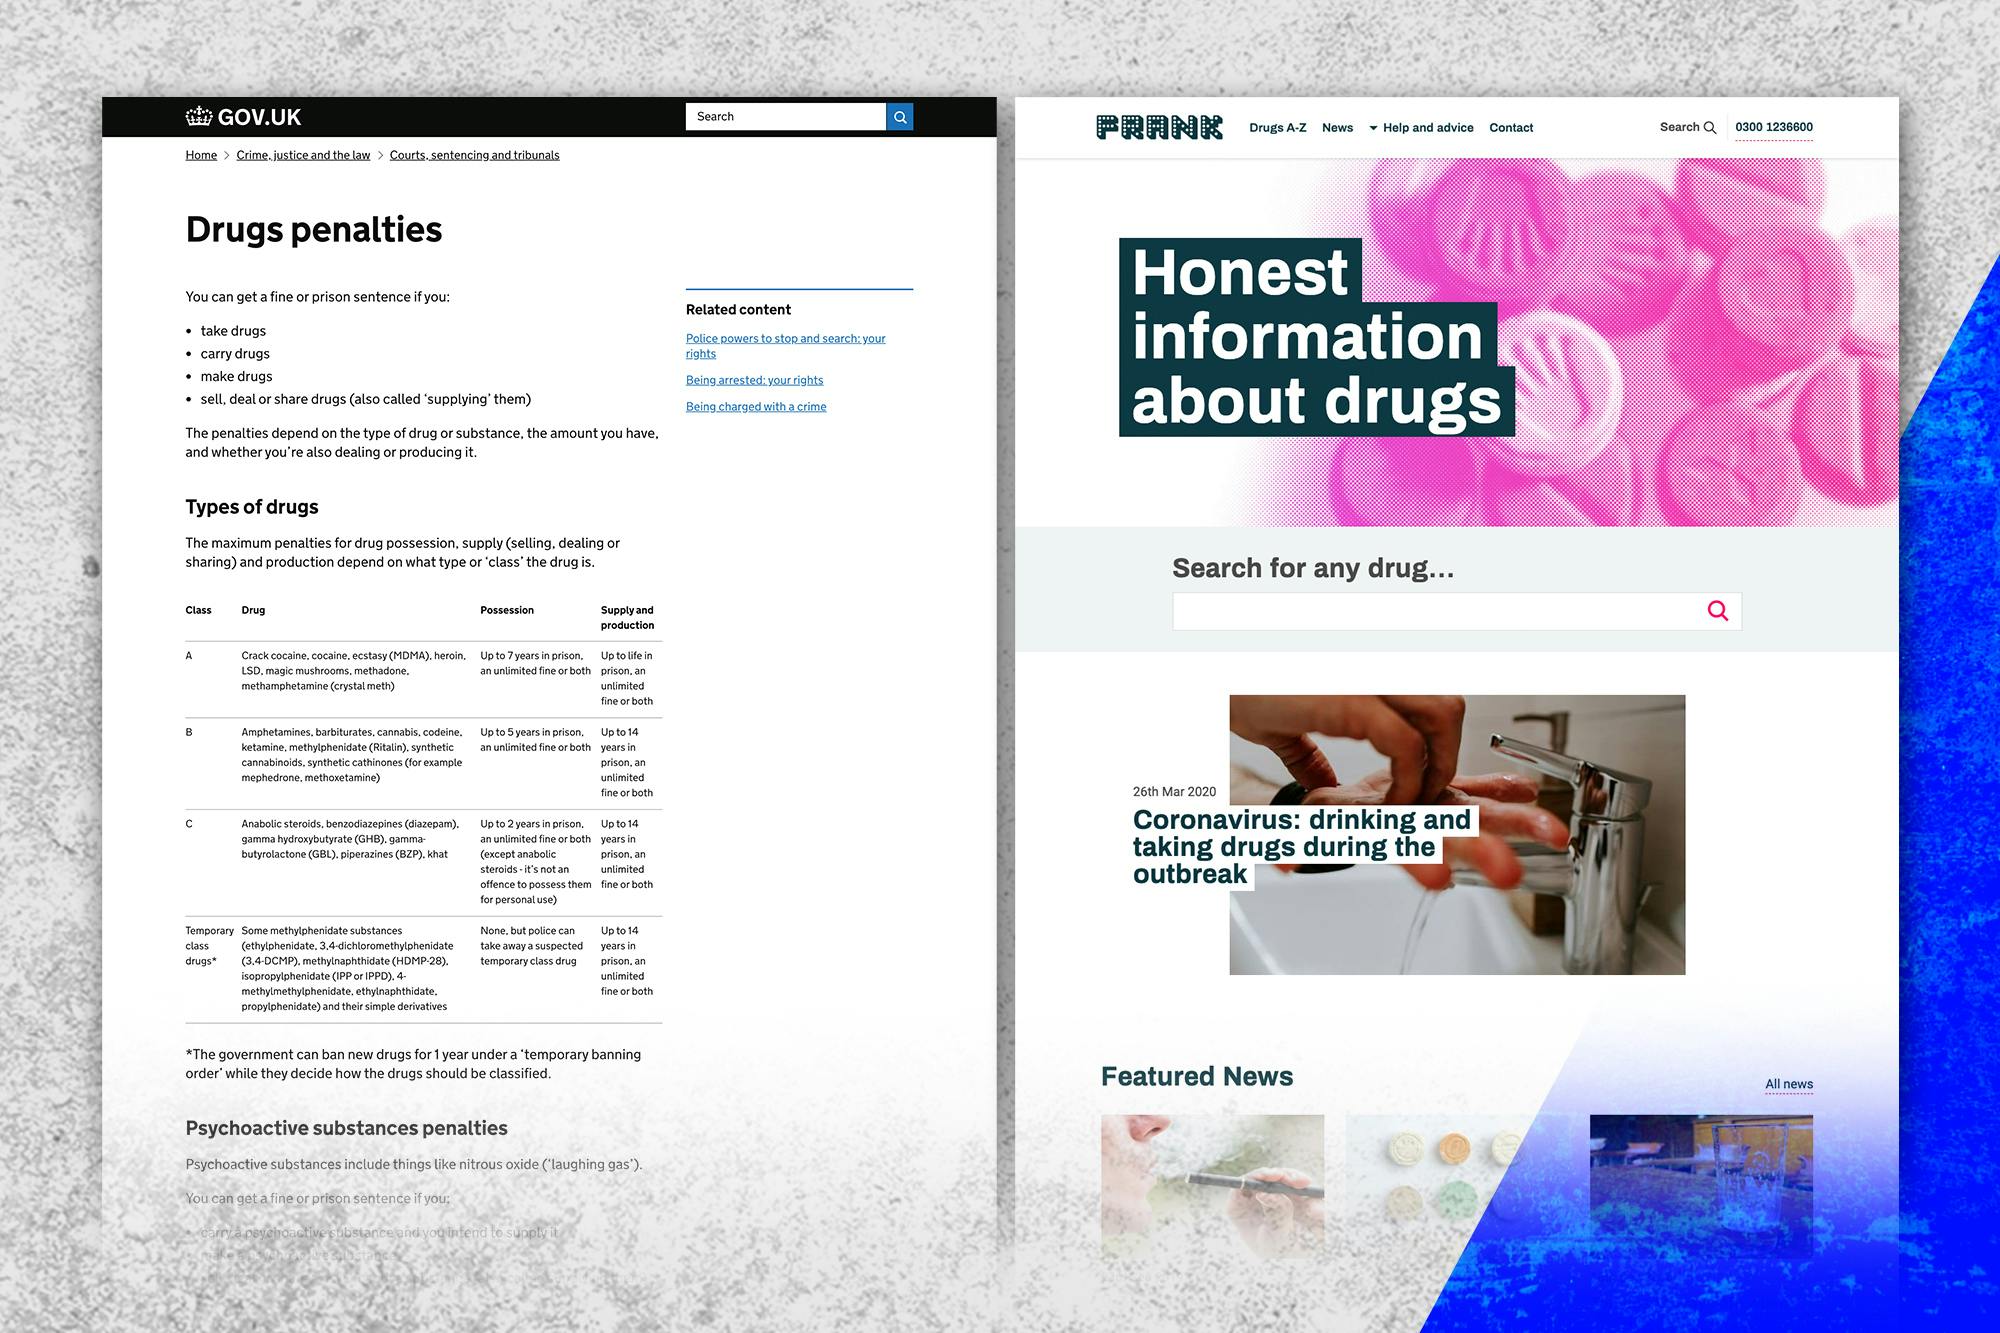Click 'Psychoactive substances penalties' heading
The image size is (2000, 1333).
[346, 1128]
